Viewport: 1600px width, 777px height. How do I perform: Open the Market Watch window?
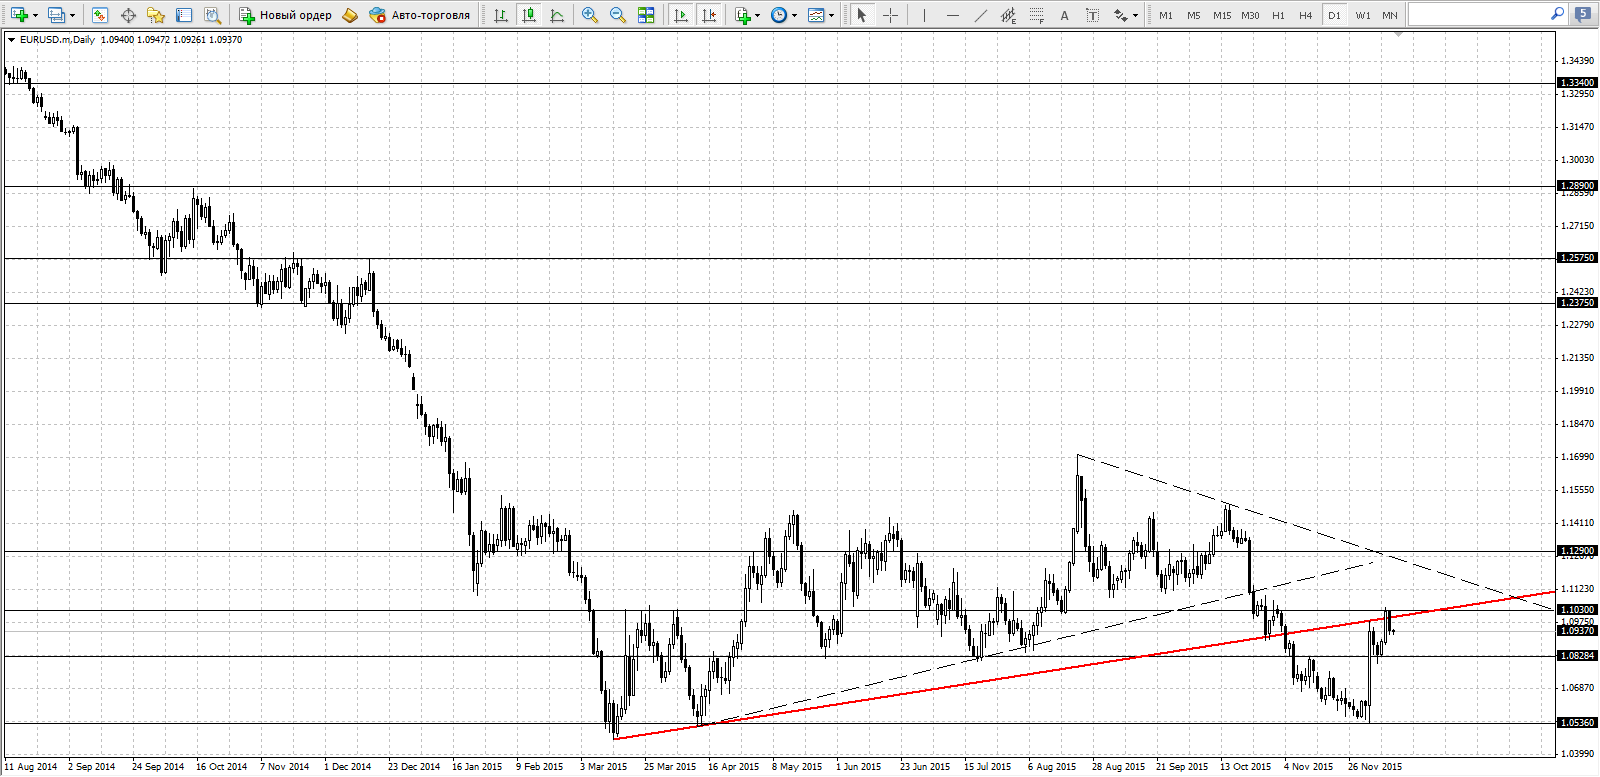point(100,15)
